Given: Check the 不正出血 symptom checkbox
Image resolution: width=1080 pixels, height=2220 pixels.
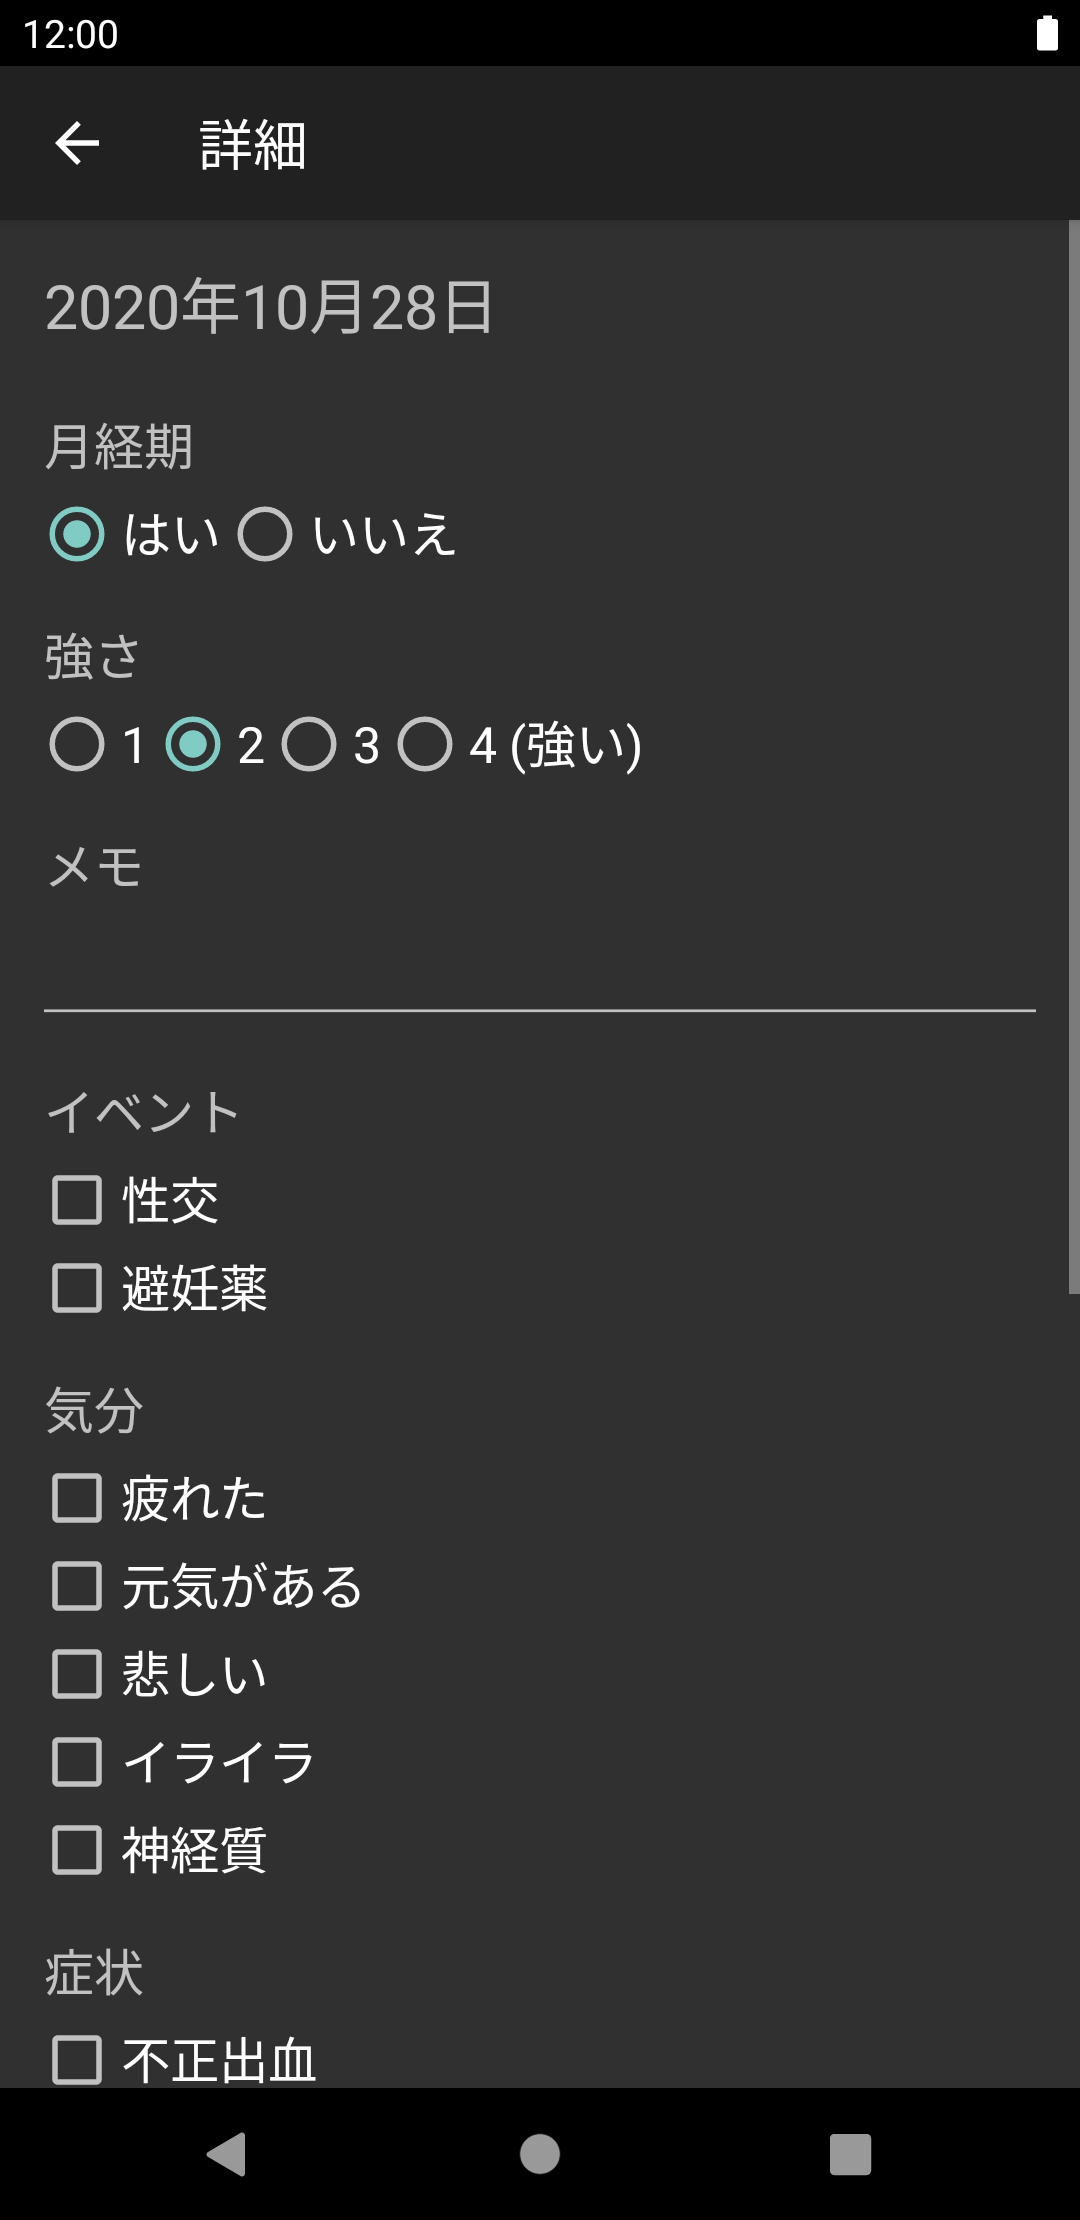Looking at the screenshot, I should (77, 2060).
